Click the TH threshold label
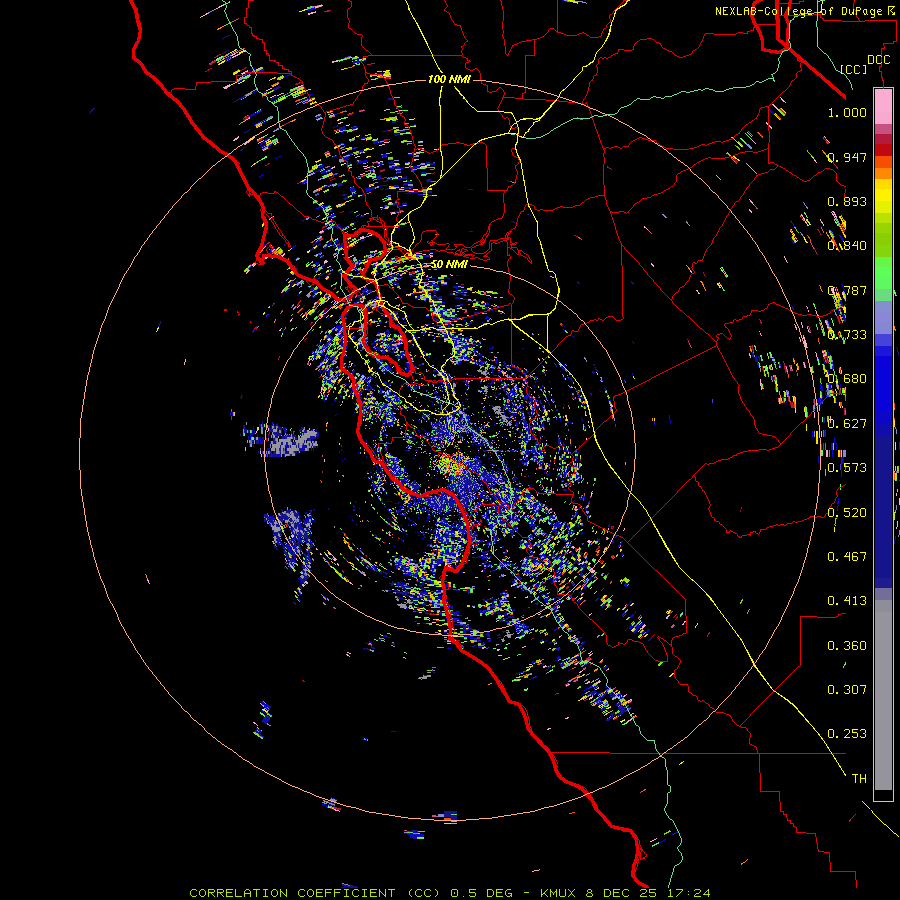The width and height of the screenshot is (900, 900). 859,779
